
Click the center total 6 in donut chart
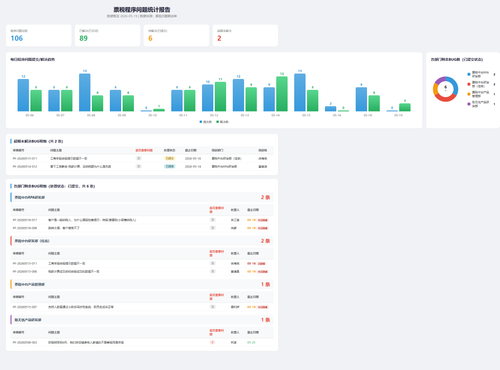pos(445,87)
